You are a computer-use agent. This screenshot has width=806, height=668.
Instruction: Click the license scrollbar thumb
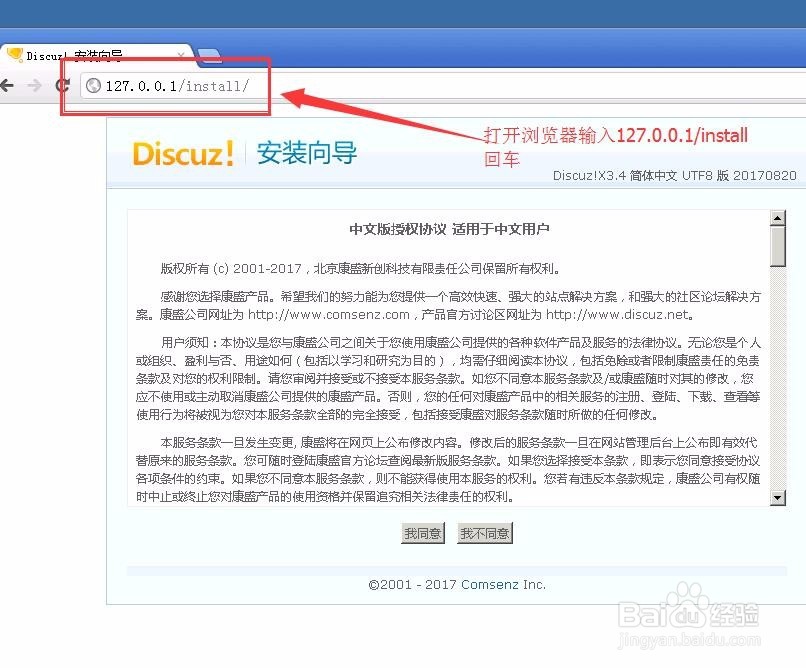click(778, 246)
